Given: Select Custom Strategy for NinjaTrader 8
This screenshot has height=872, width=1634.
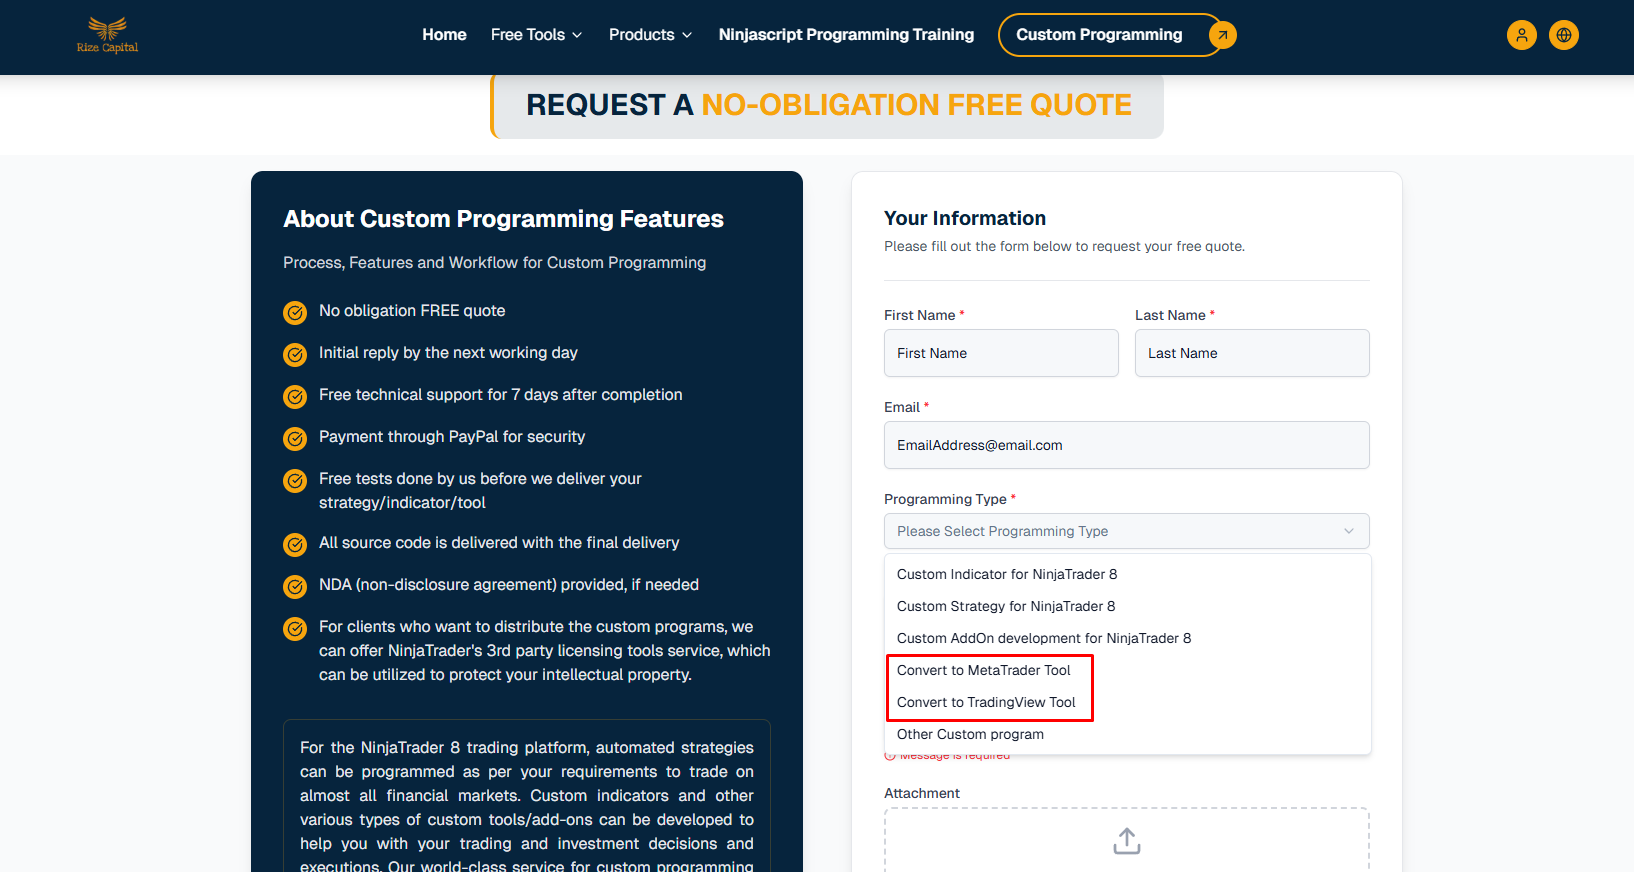Looking at the screenshot, I should (1128, 606).
